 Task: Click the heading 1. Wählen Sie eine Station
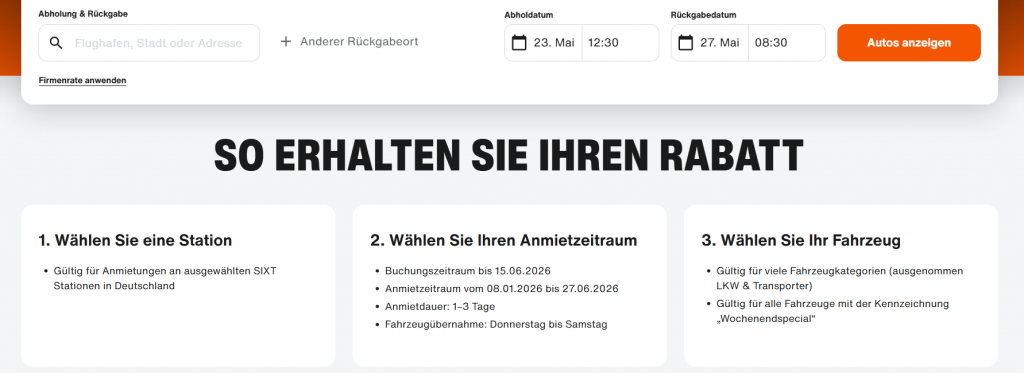pos(135,240)
